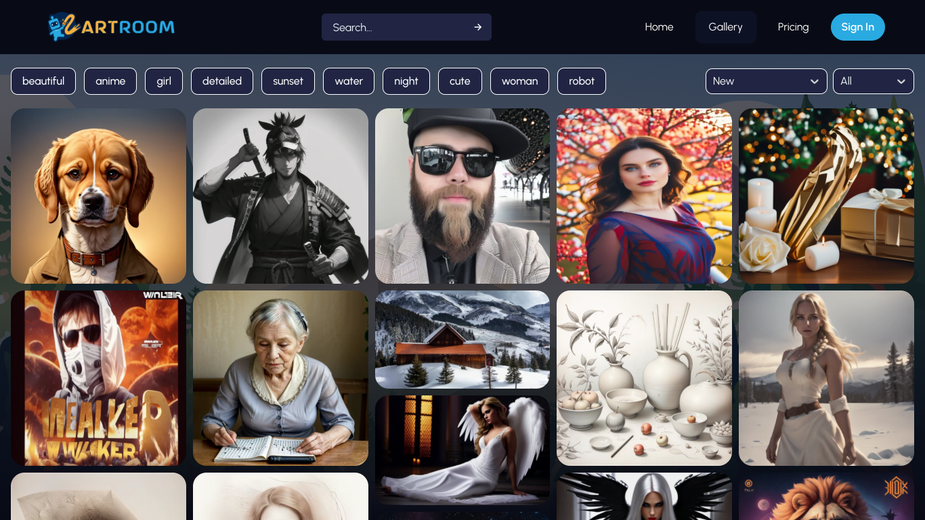Toggle the water tag filter
The height and width of the screenshot is (520, 925).
tap(349, 81)
